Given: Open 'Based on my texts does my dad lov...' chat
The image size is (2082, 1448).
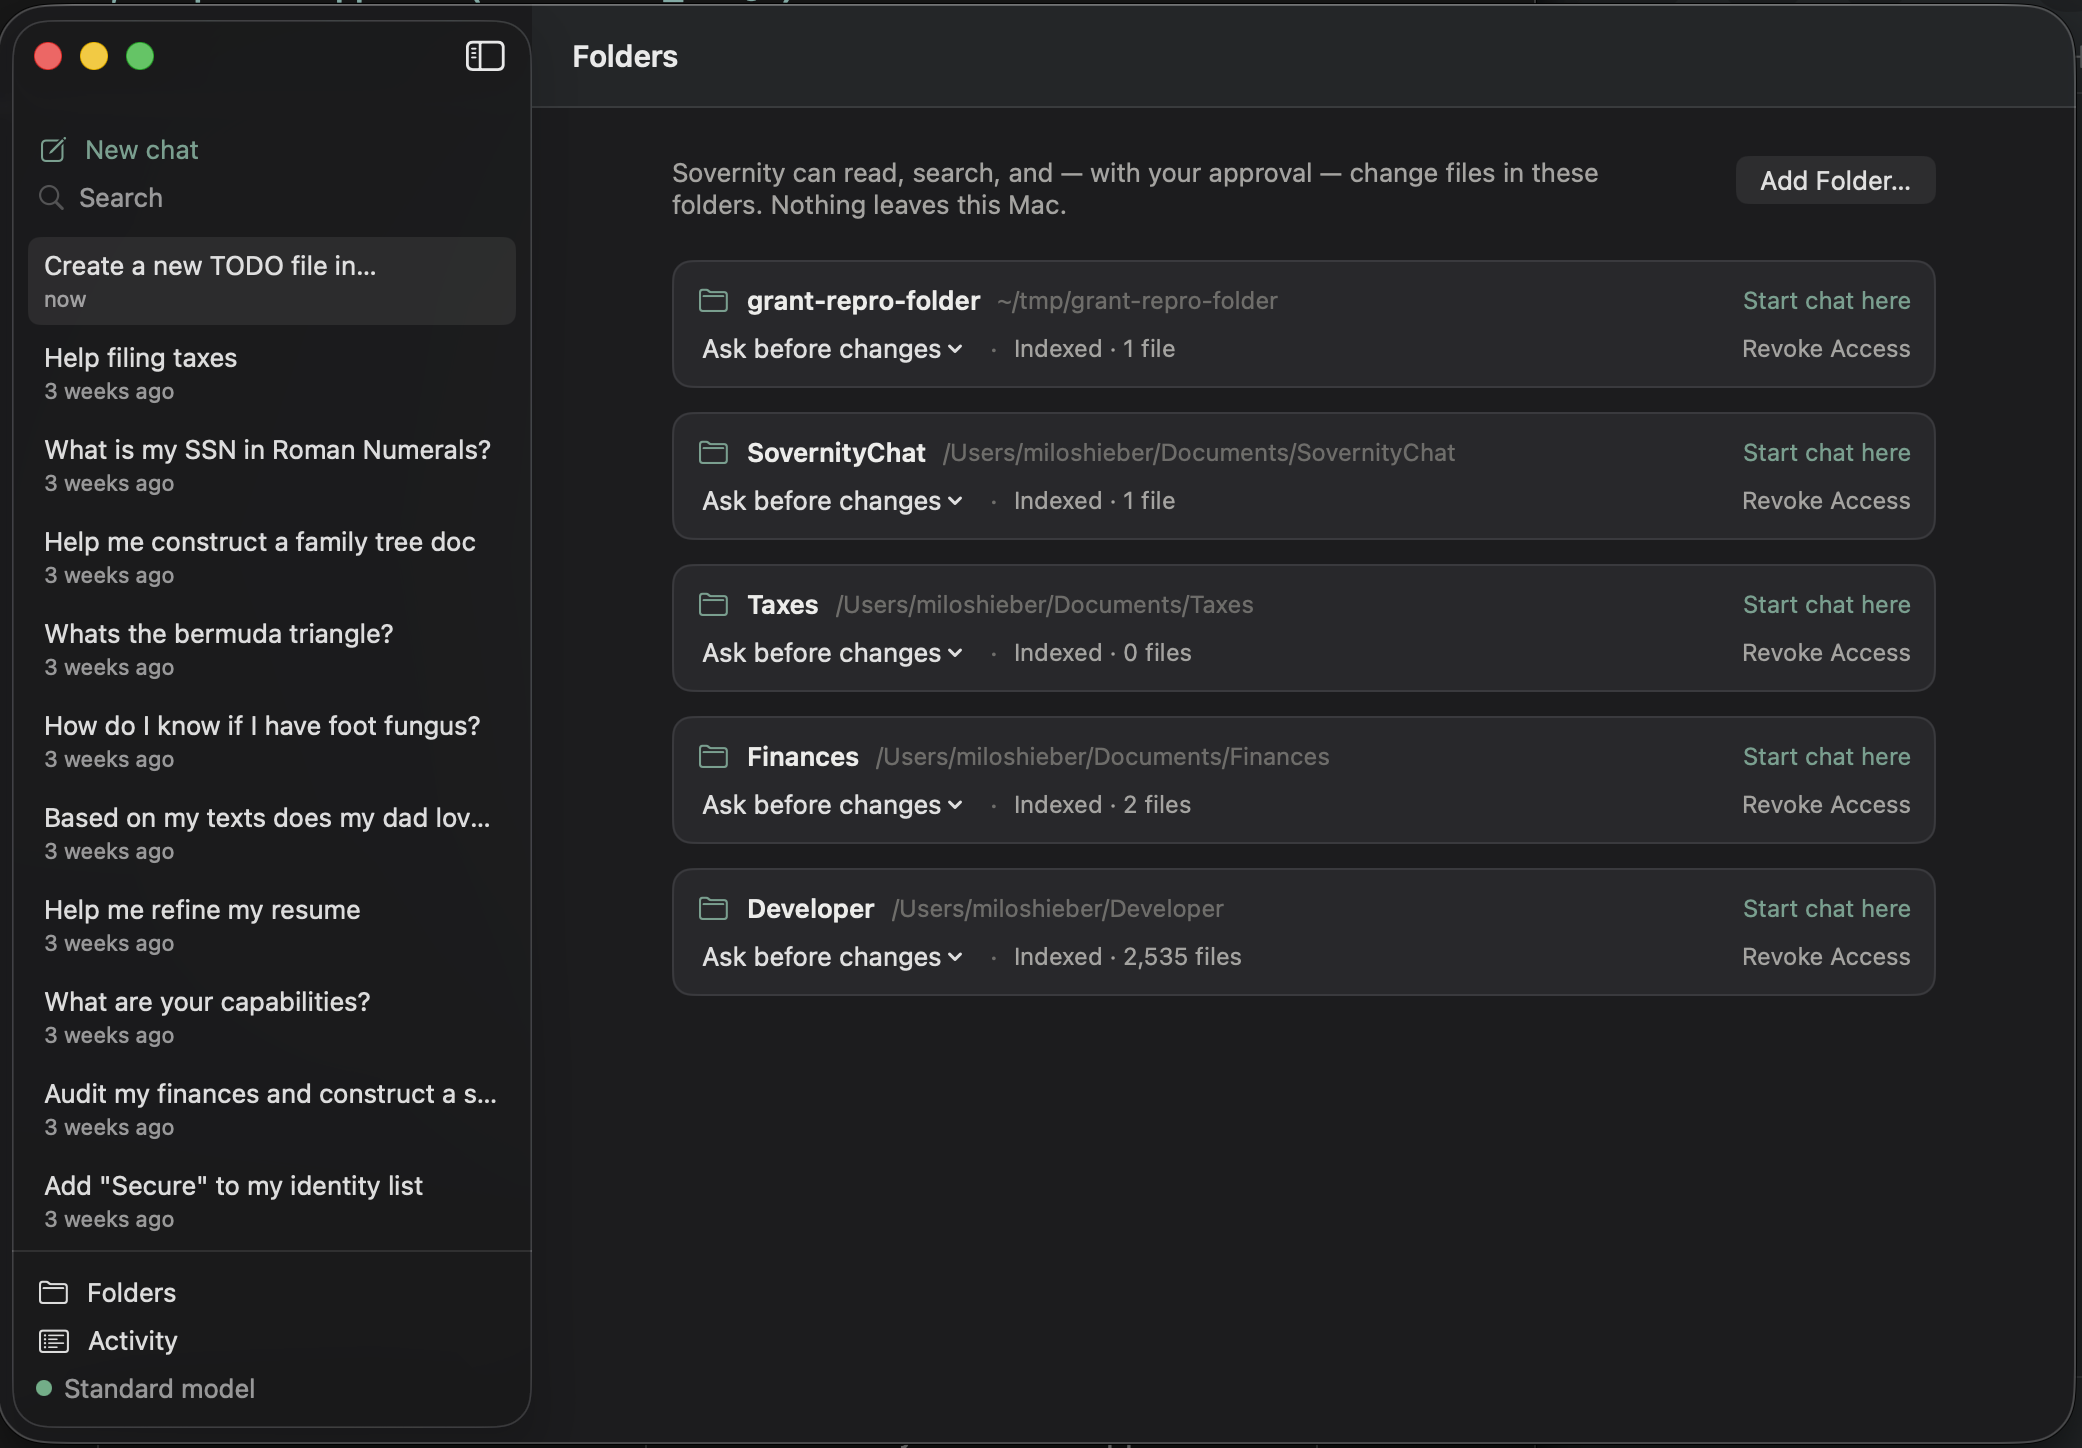Looking at the screenshot, I should pyautogui.click(x=272, y=833).
